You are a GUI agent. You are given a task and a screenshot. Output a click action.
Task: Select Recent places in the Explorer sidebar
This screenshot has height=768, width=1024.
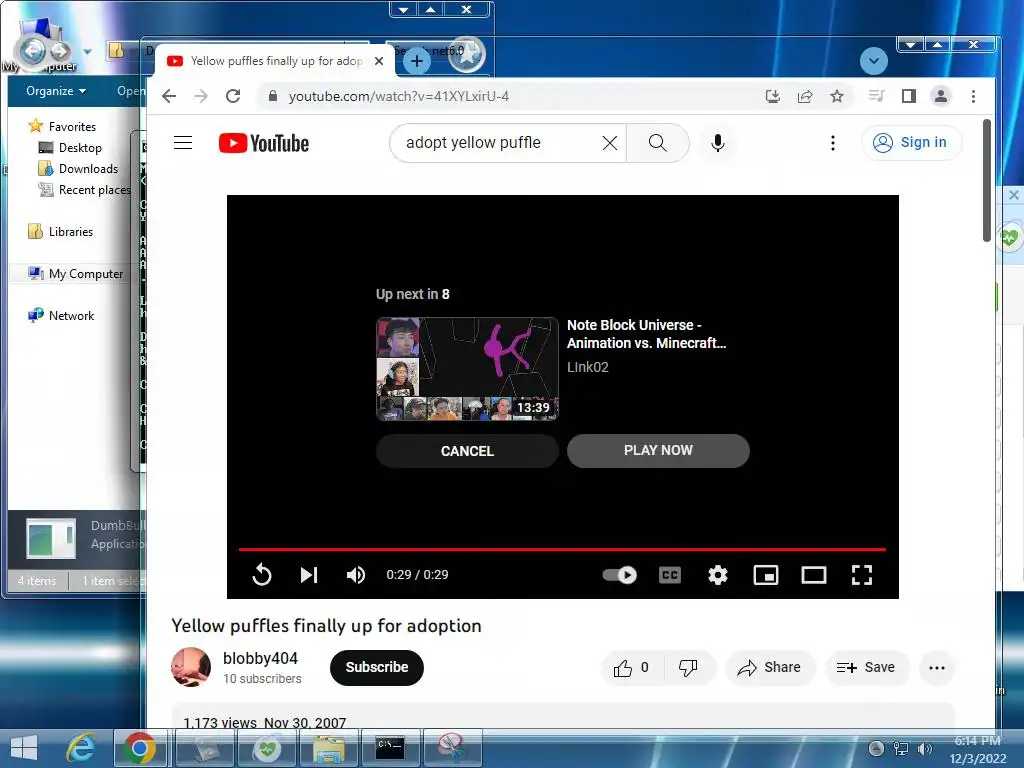85,189
